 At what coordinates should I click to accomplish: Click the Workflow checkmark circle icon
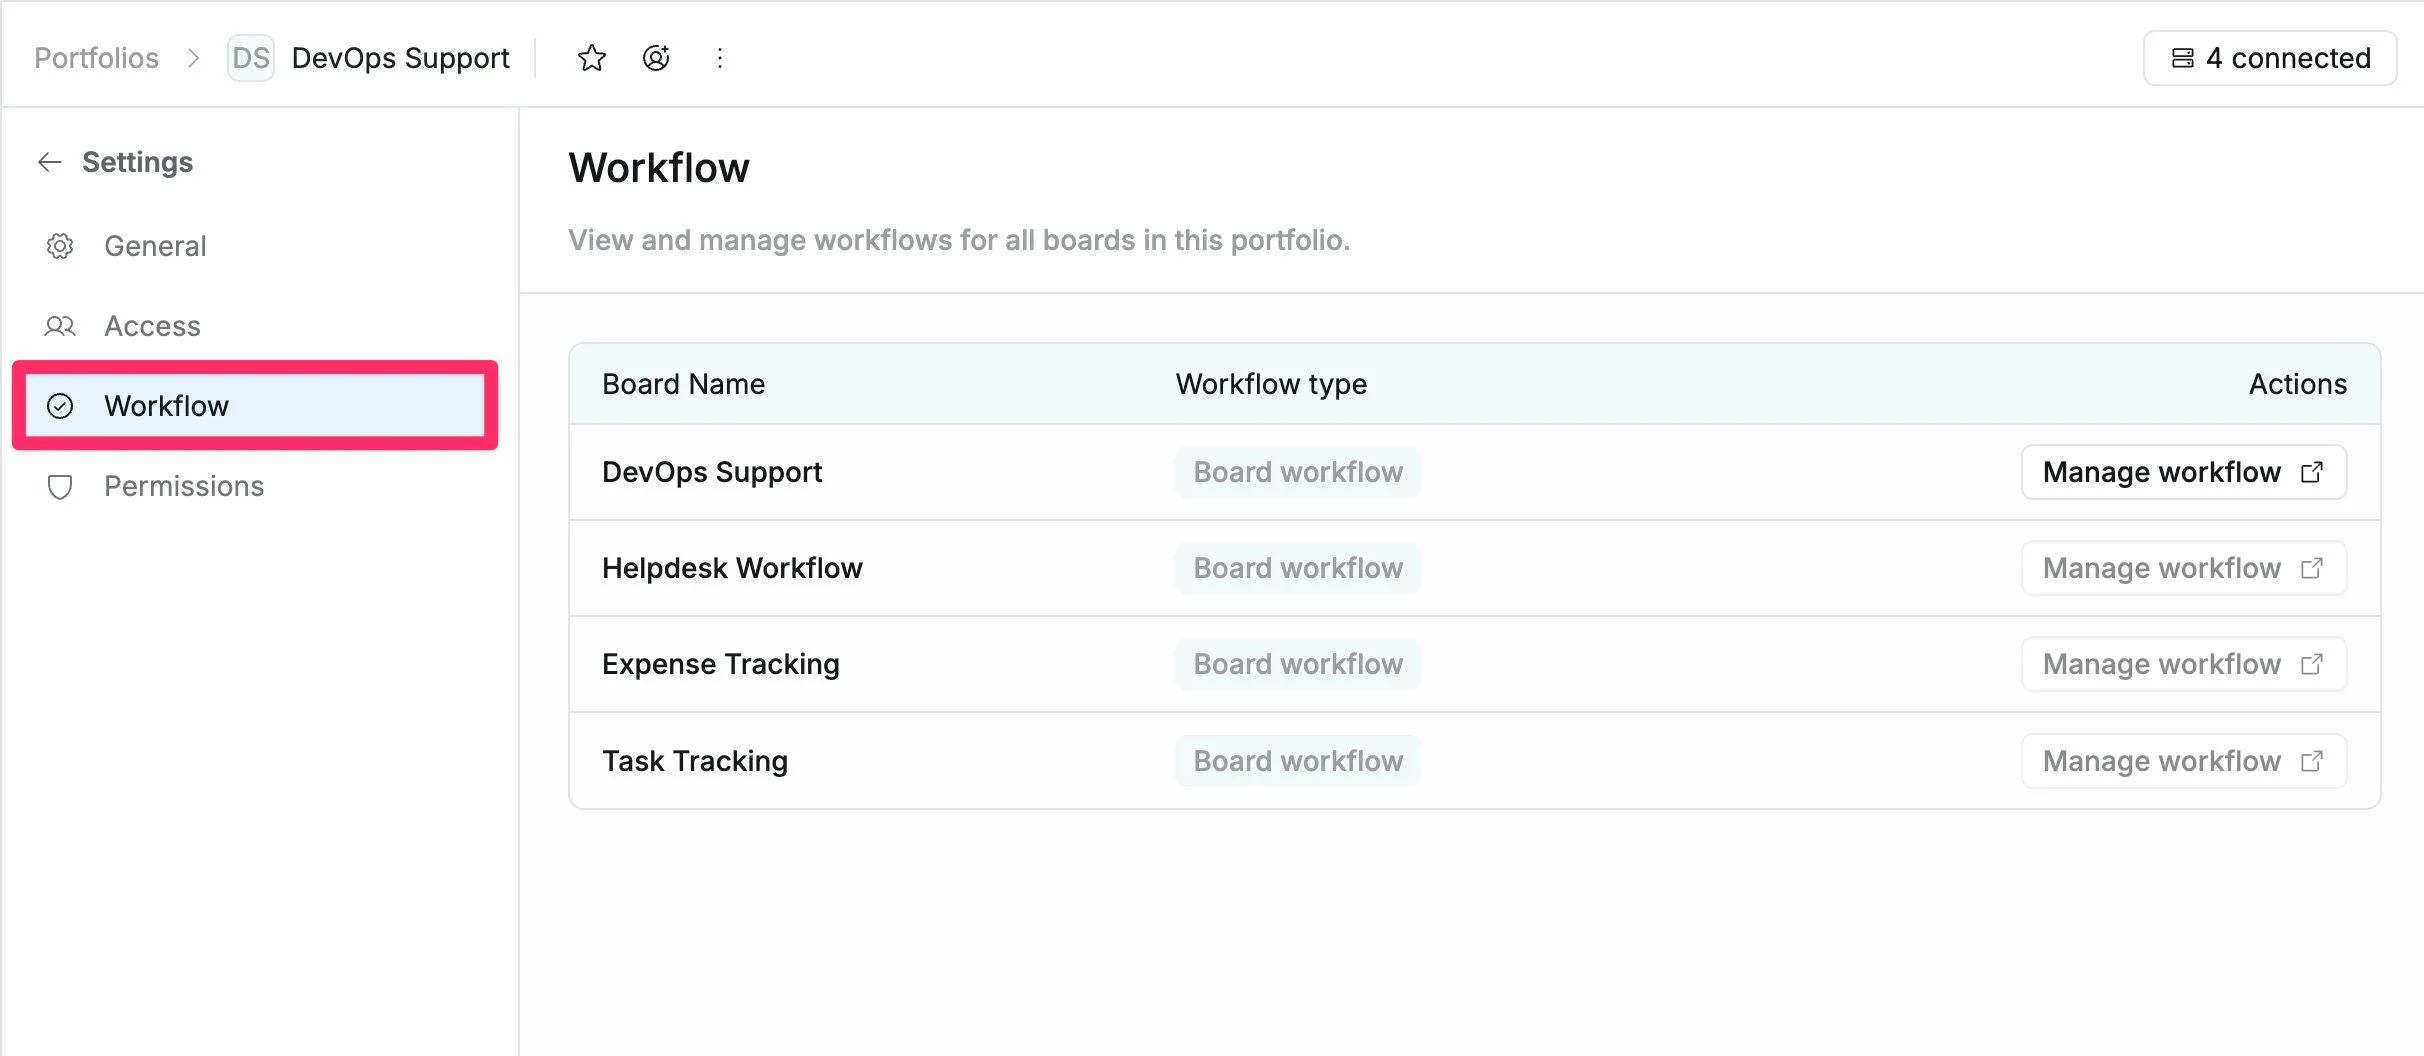pyautogui.click(x=60, y=406)
